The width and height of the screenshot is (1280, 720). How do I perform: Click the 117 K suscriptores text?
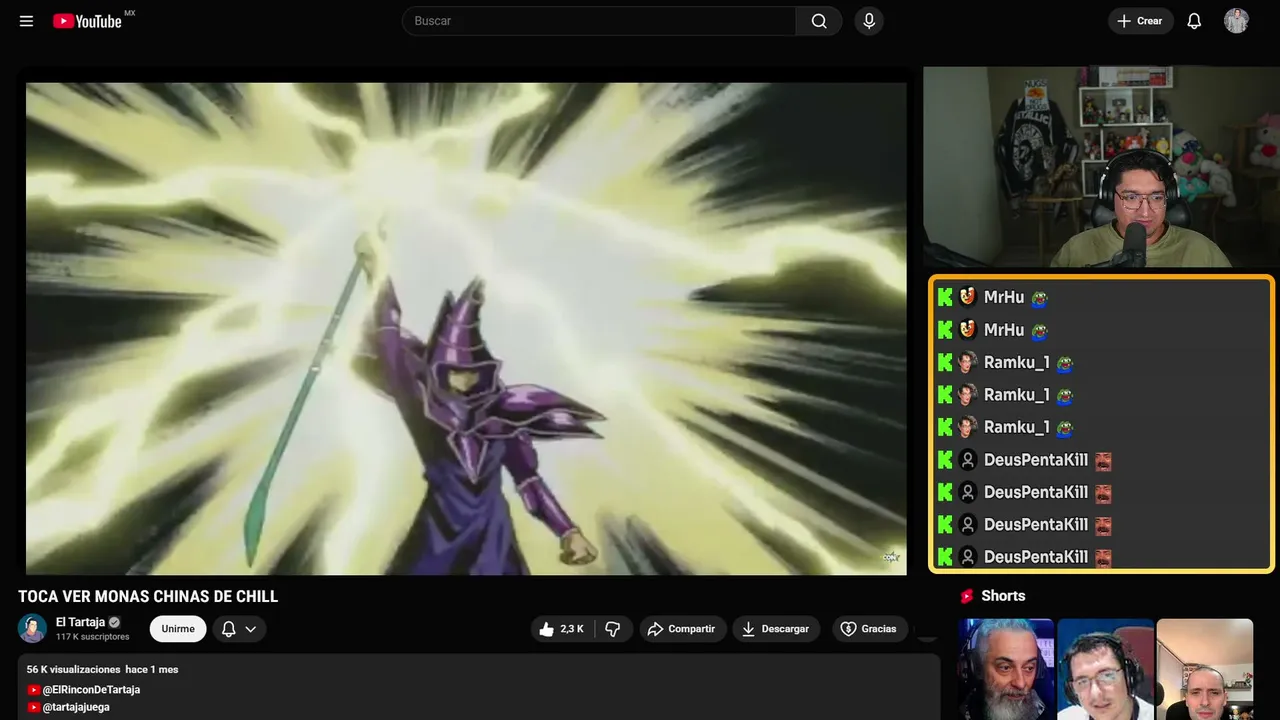93,637
